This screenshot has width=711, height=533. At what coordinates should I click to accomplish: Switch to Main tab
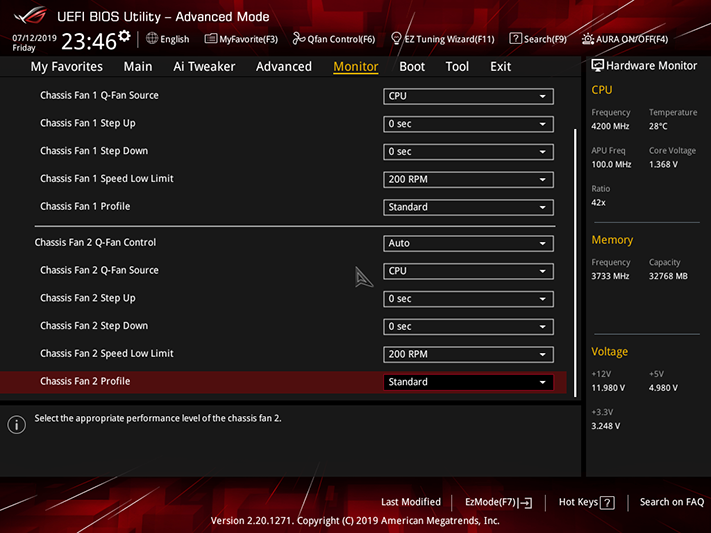coord(138,67)
